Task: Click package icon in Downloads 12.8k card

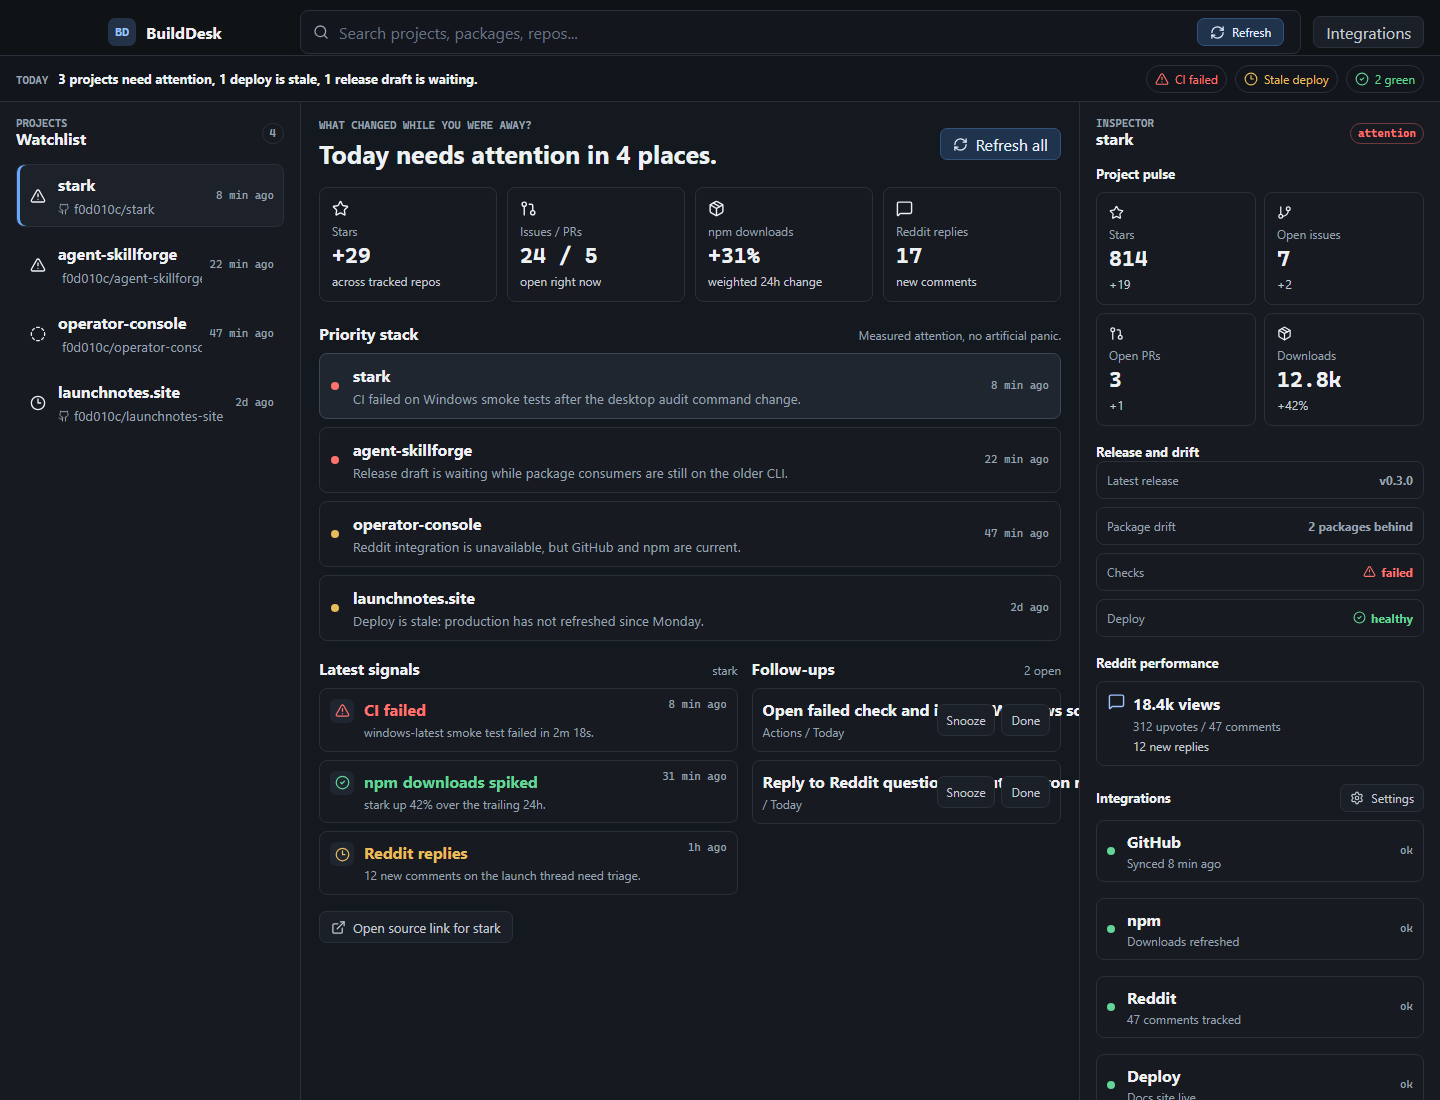Action: [x=1285, y=333]
